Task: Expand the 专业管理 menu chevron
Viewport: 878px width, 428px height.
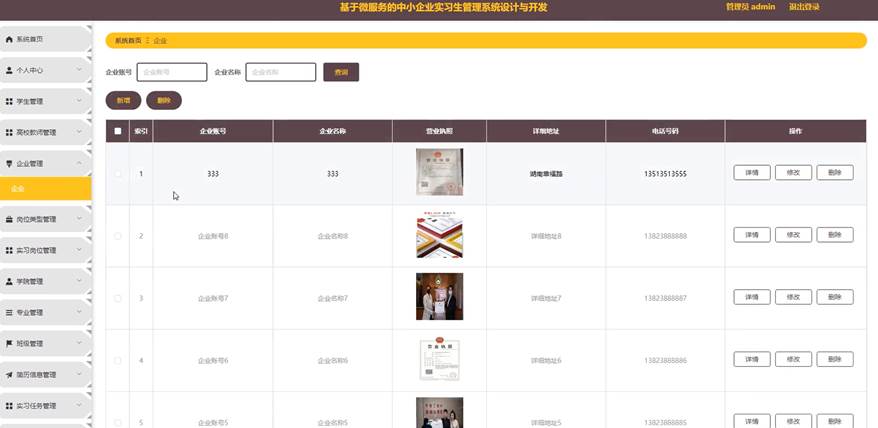Action: click(79, 313)
